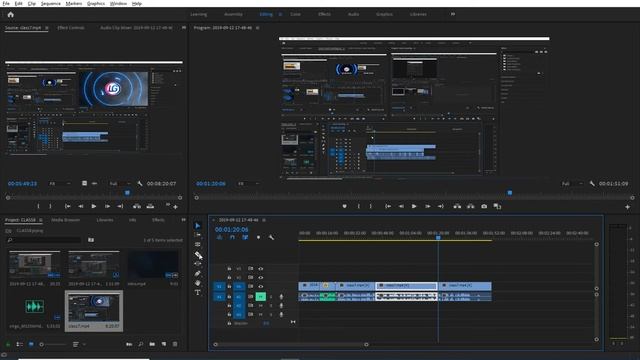Click Automate to Sequence icon
640x360 pixels.
pyautogui.click(x=129, y=344)
